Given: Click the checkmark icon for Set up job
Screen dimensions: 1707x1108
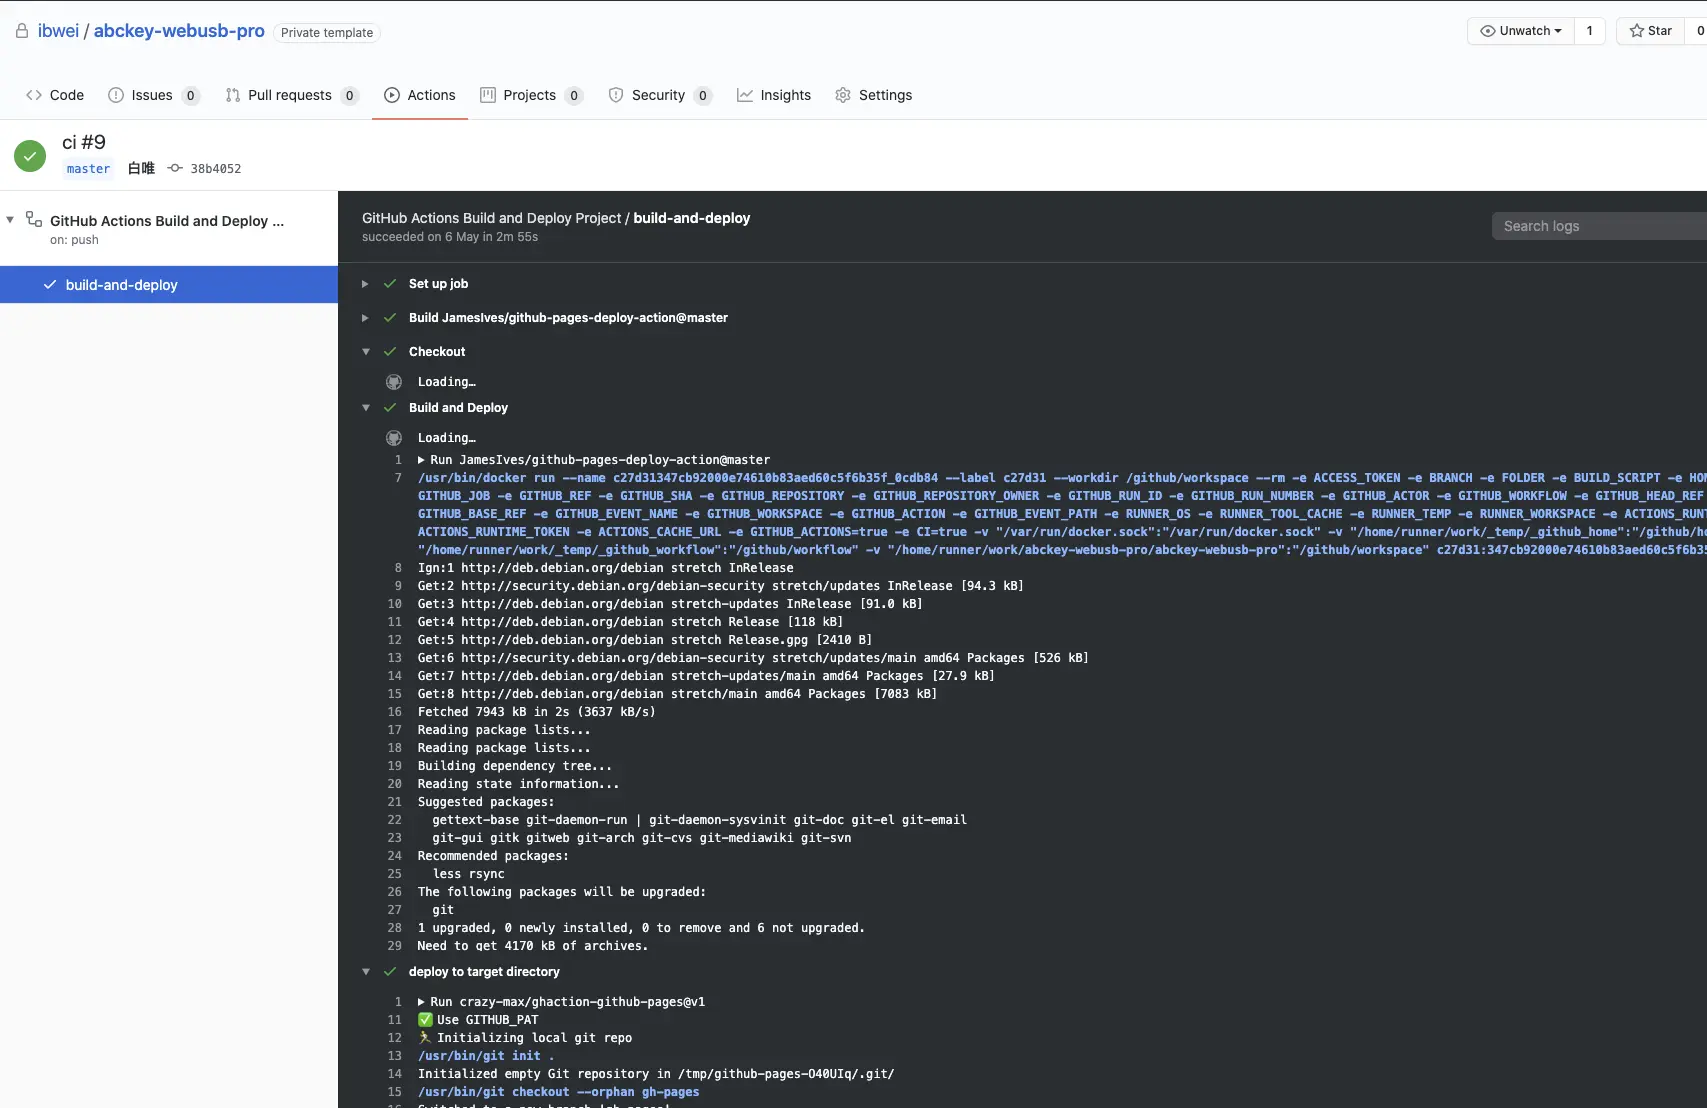Looking at the screenshot, I should (x=390, y=284).
